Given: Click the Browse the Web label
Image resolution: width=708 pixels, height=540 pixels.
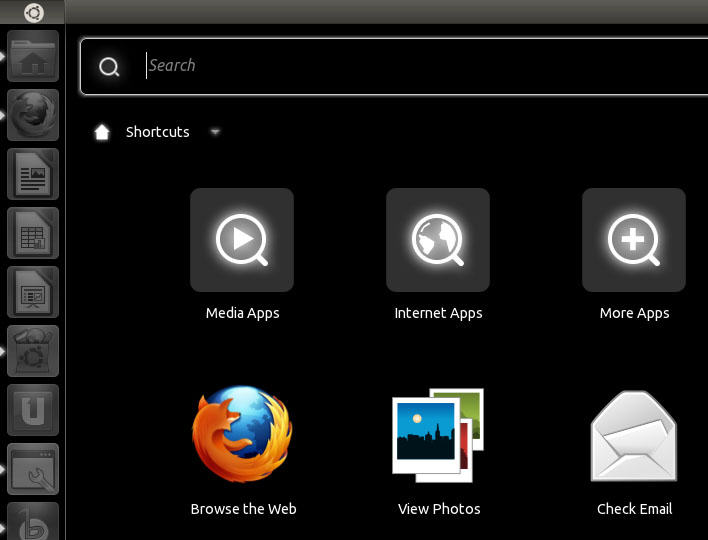Looking at the screenshot, I should [x=243, y=509].
